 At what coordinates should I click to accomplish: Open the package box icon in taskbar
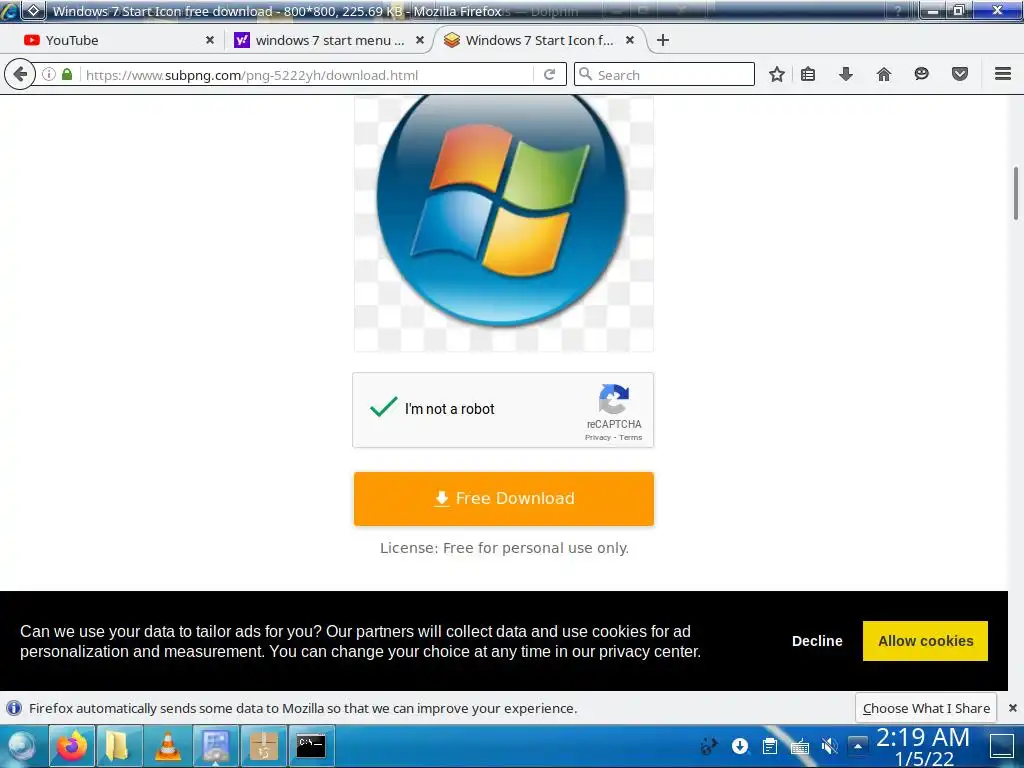[264, 746]
